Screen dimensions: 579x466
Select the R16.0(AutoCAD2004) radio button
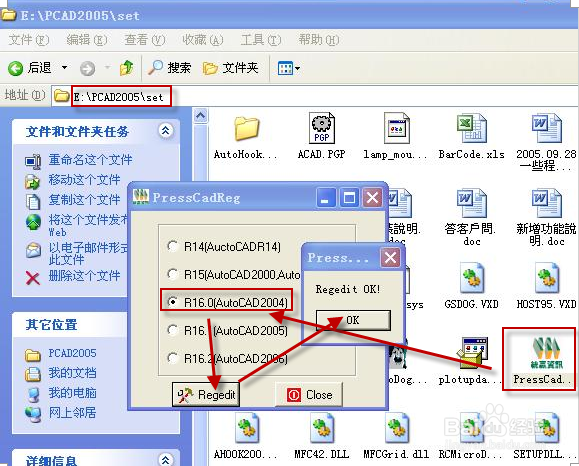click(x=172, y=302)
